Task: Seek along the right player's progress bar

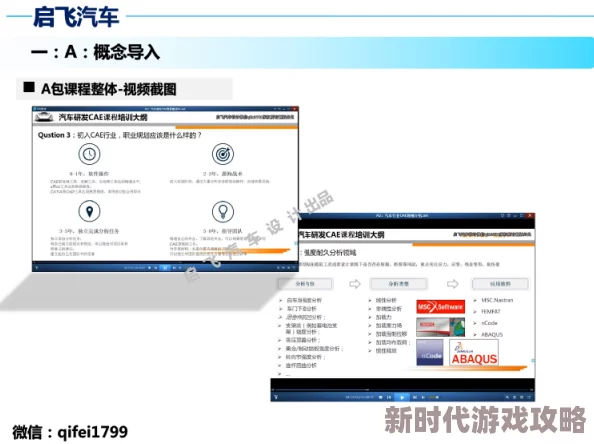Action: [402, 389]
